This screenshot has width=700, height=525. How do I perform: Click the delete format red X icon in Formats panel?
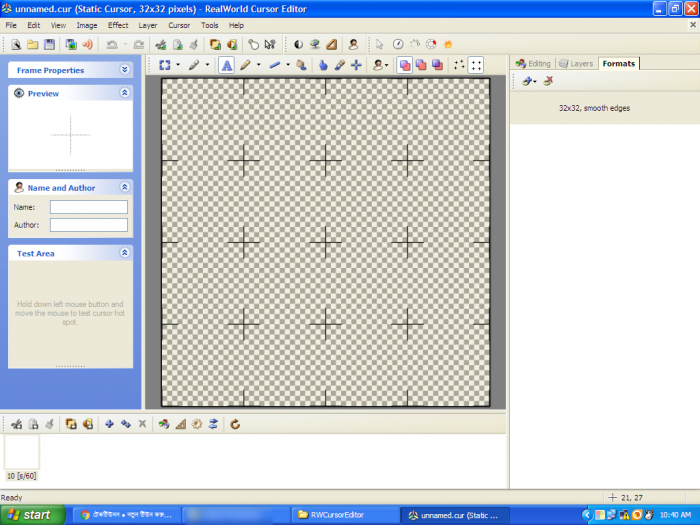tap(548, 81)
